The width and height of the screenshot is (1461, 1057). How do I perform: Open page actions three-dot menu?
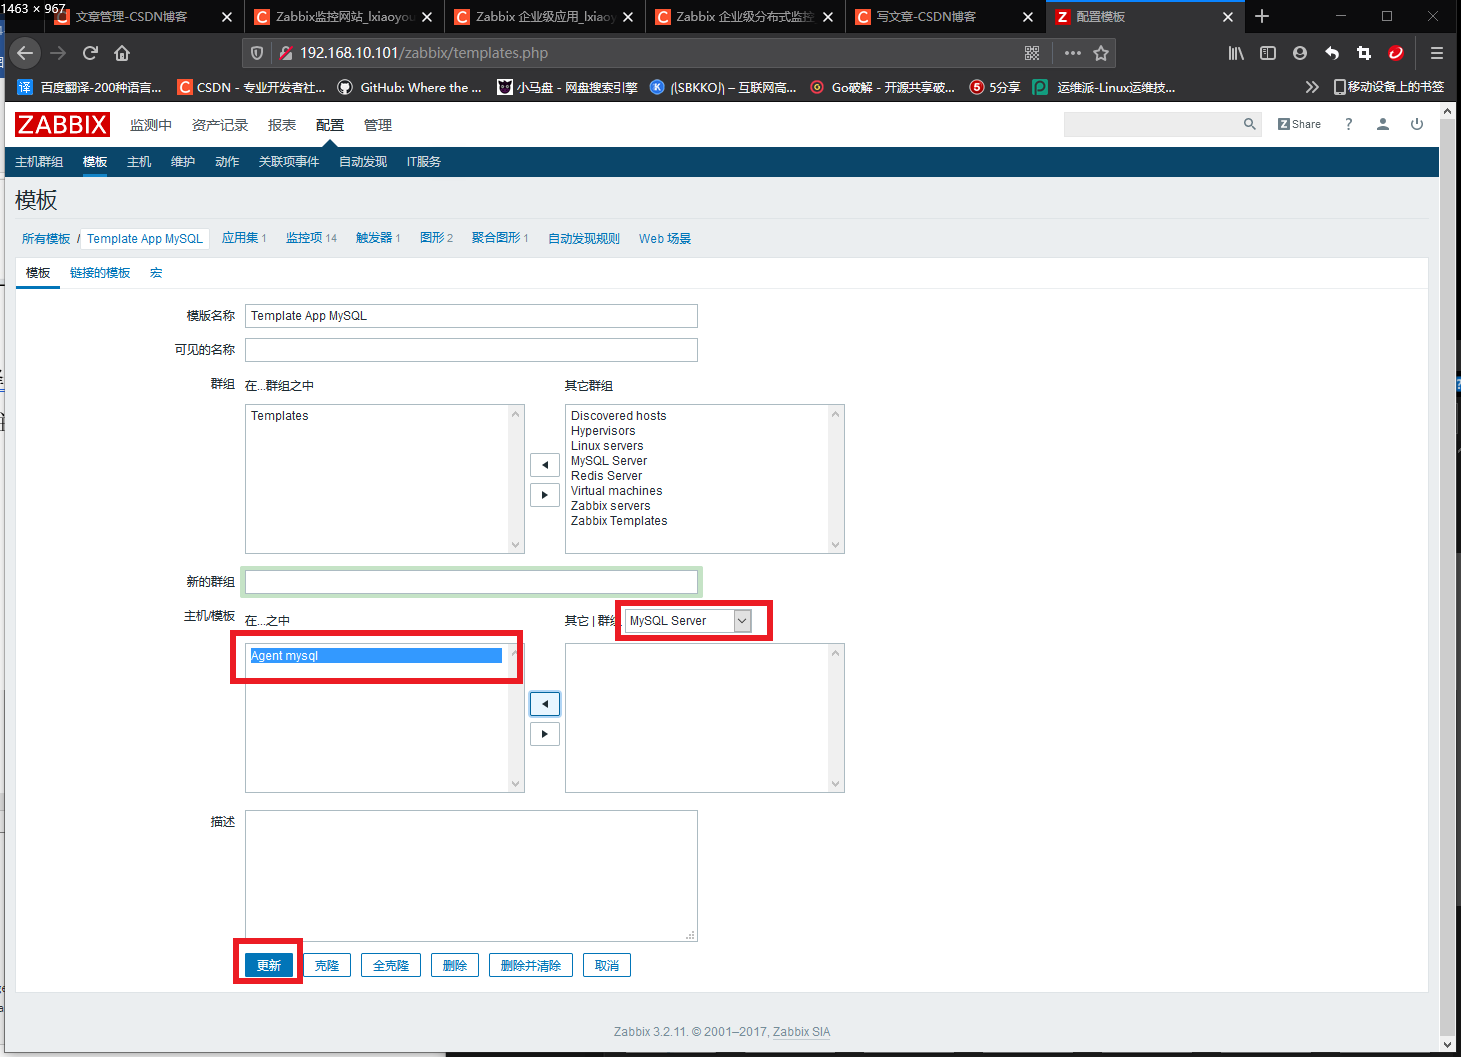coord(1072,53)
